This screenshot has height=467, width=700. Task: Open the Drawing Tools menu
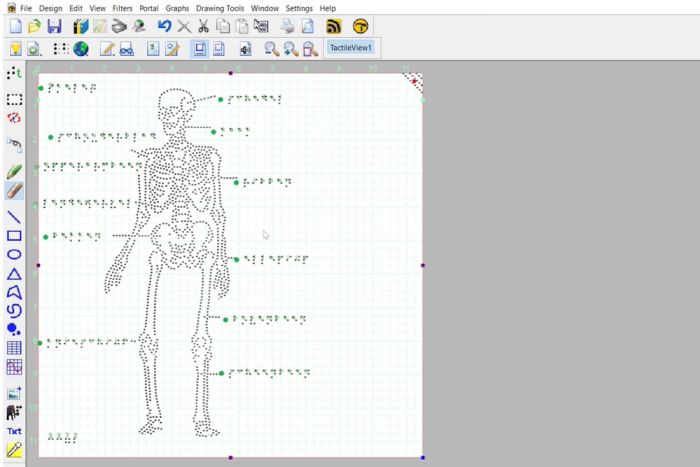[220, 8]
